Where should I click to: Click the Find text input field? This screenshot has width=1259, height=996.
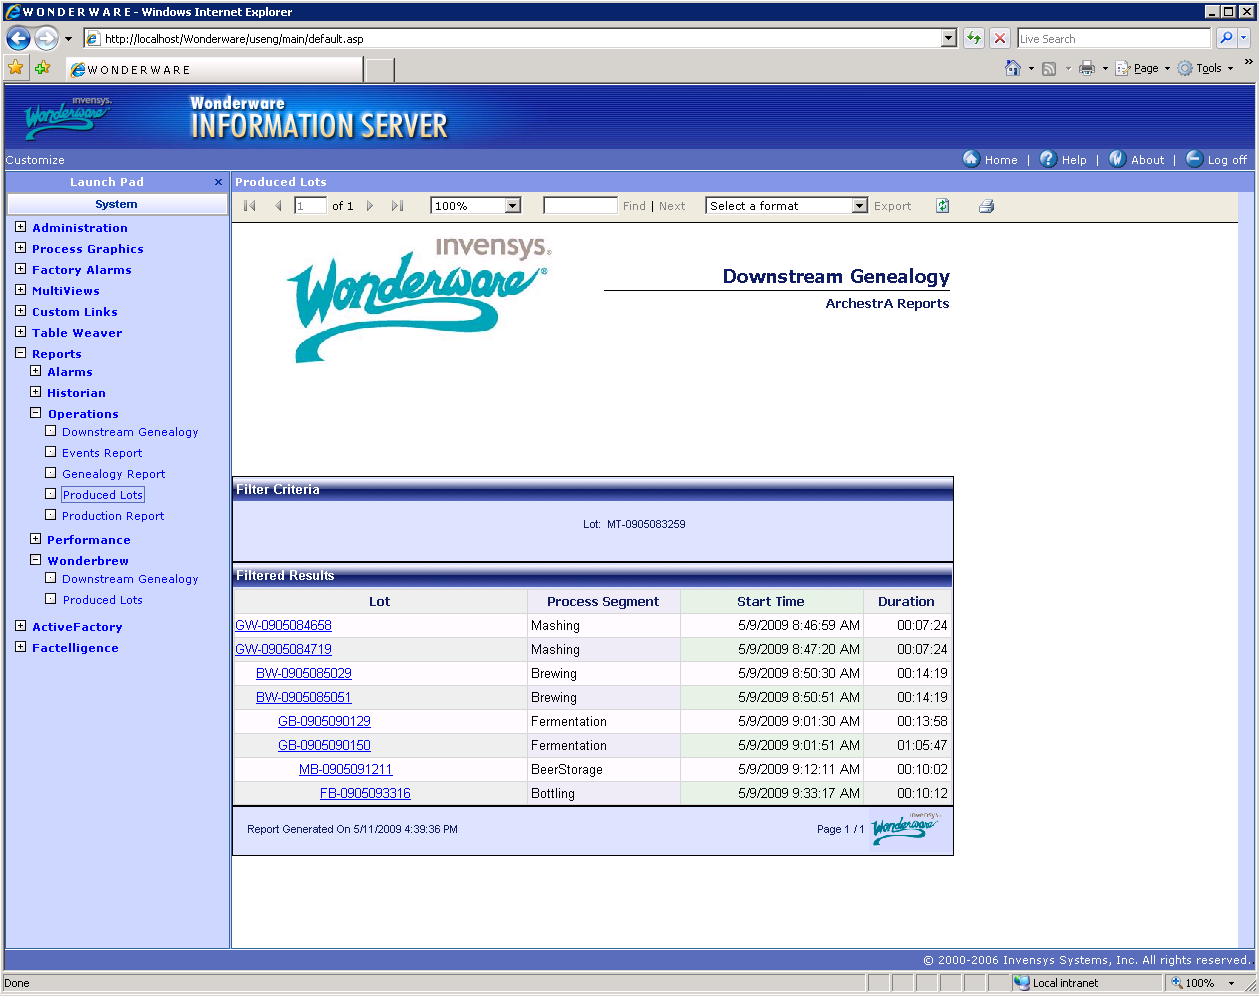580,206
